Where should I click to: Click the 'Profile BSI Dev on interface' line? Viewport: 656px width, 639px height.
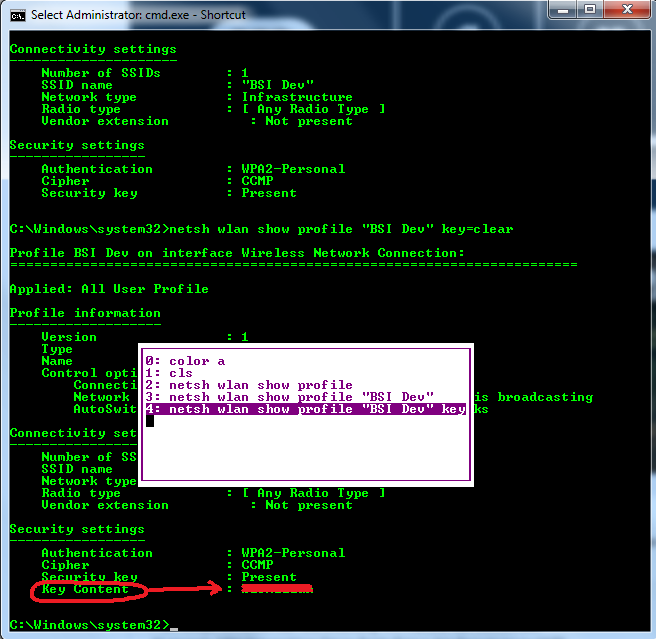tap(237, 253)
